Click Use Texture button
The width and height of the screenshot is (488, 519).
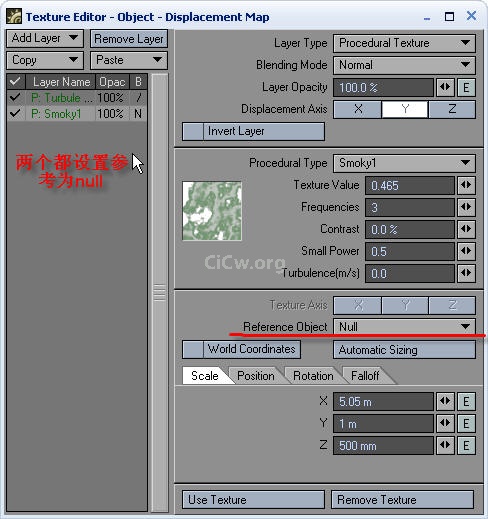point(253,499)
